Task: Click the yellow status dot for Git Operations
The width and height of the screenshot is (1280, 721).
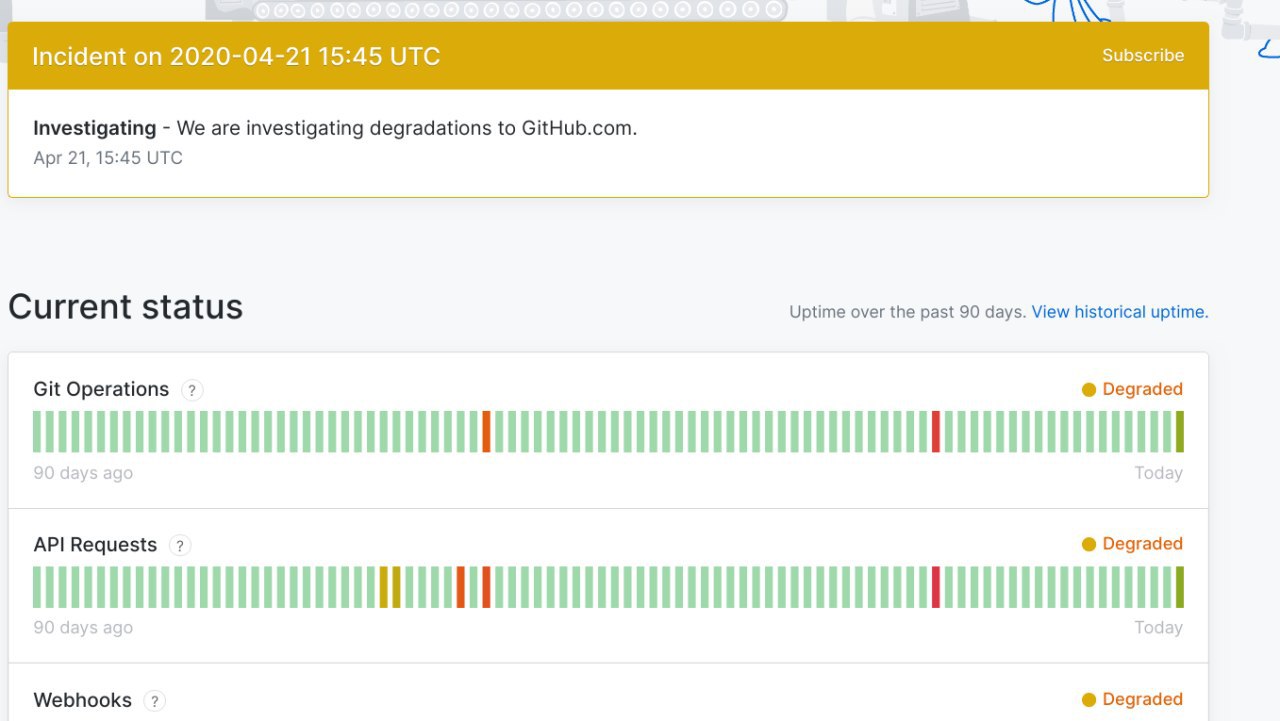Action: [1089, 390]
